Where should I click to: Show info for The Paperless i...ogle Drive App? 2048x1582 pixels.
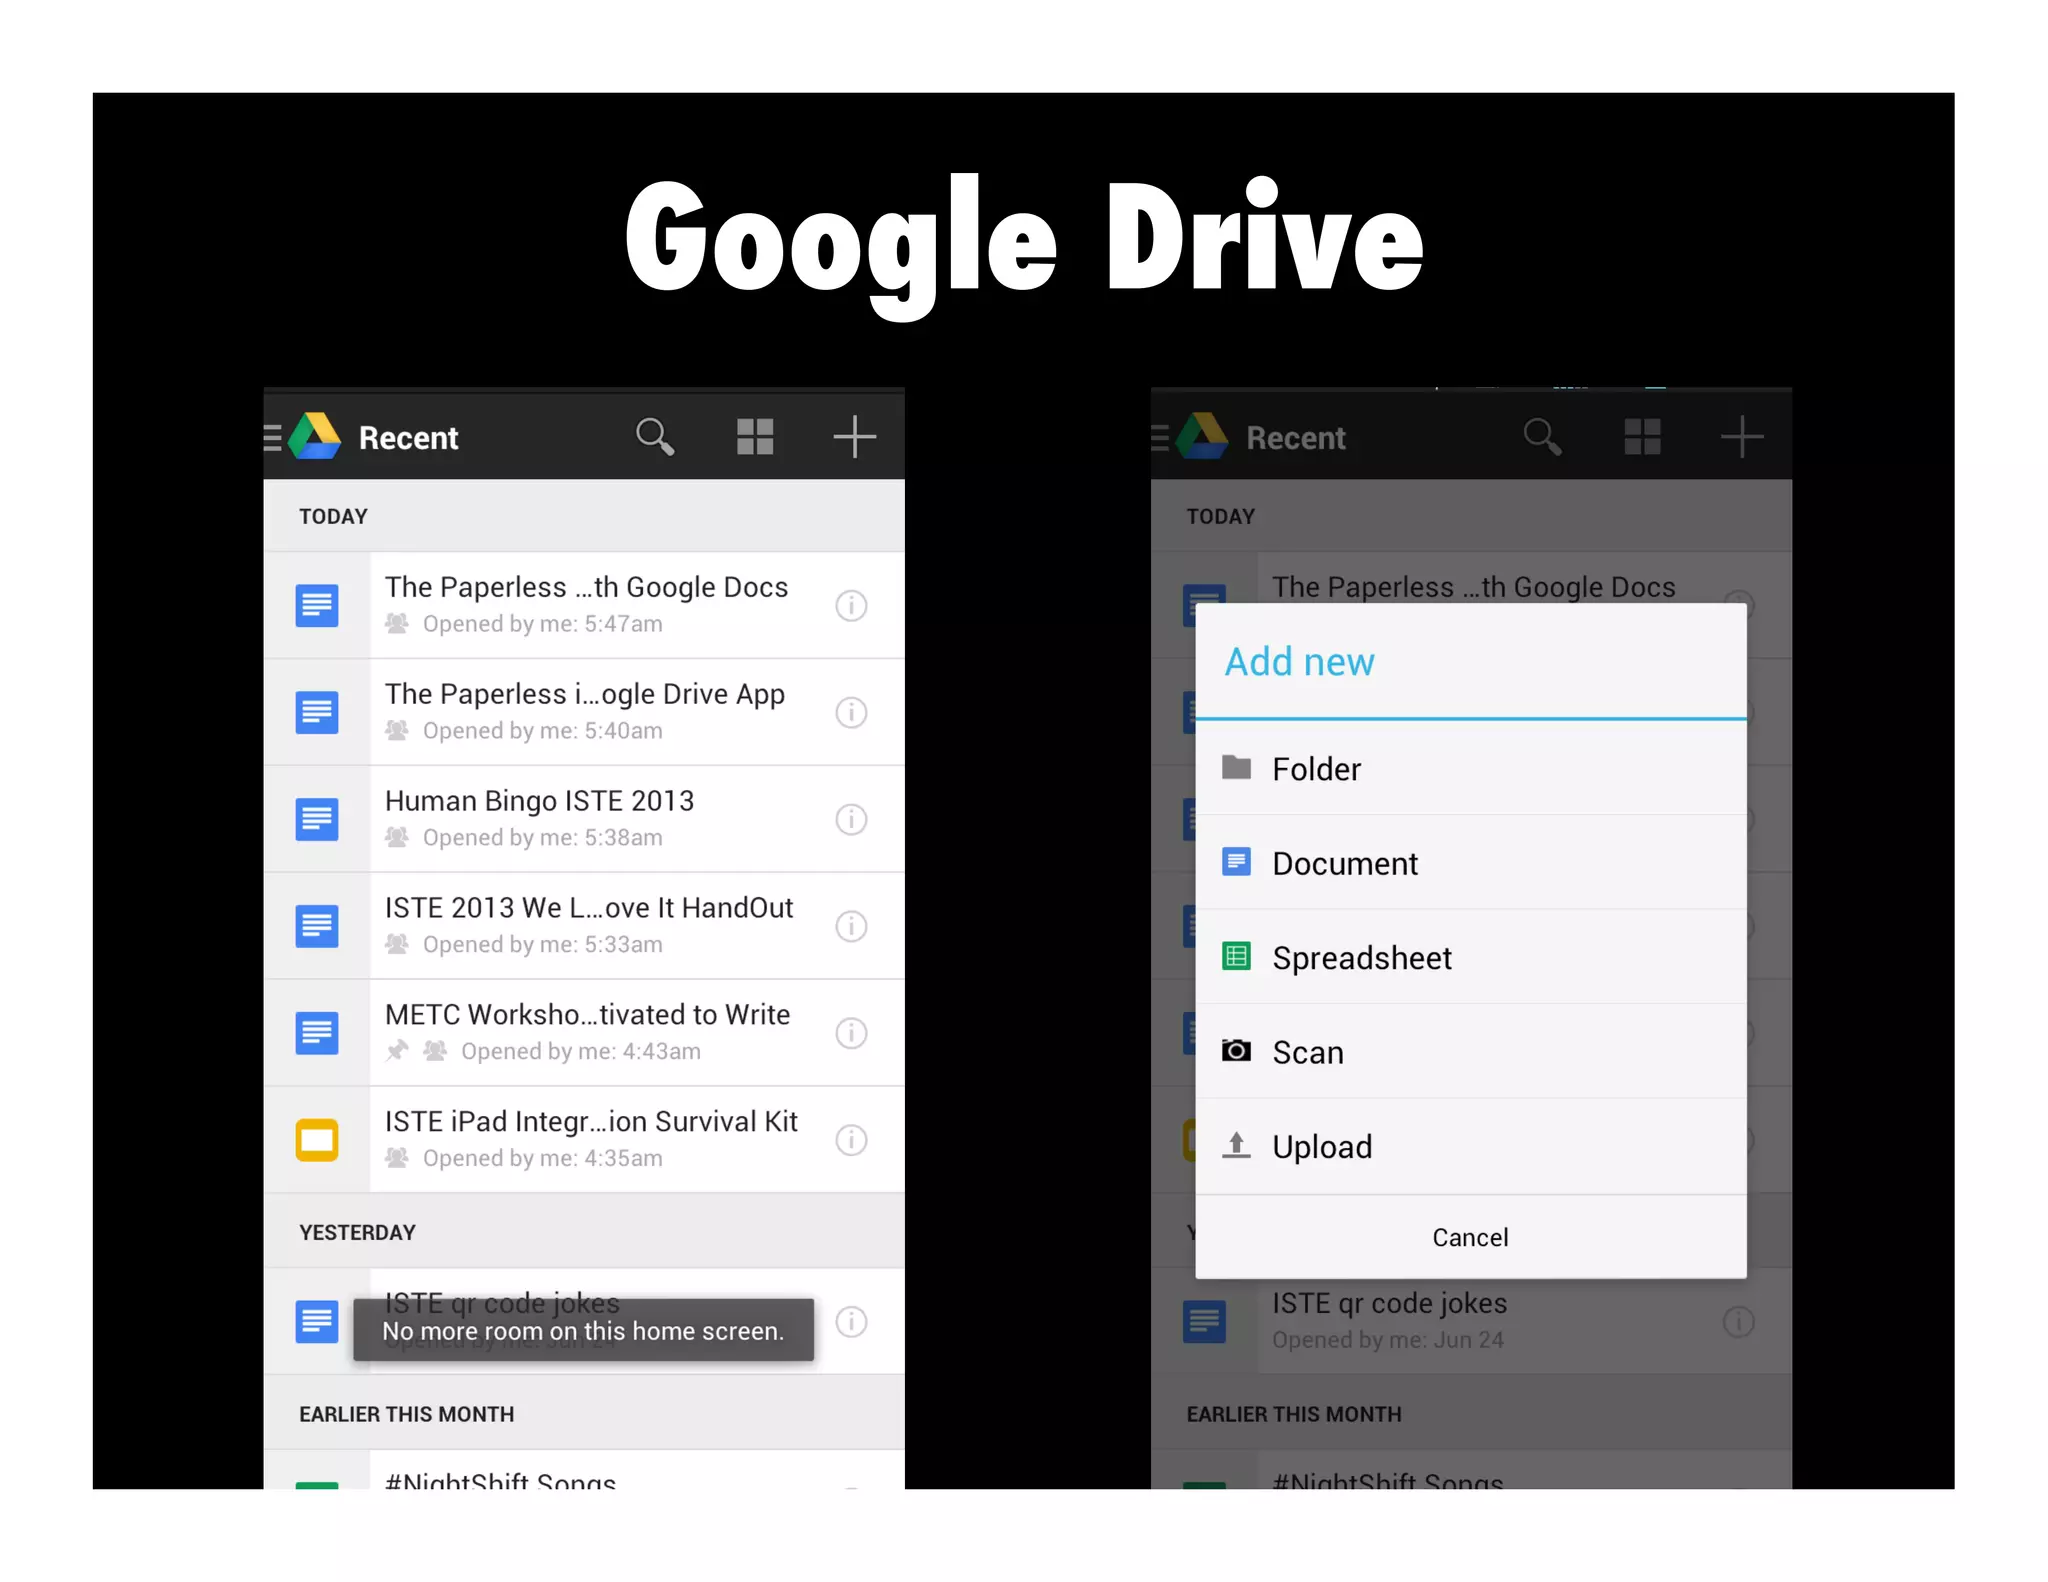[851, 712]
